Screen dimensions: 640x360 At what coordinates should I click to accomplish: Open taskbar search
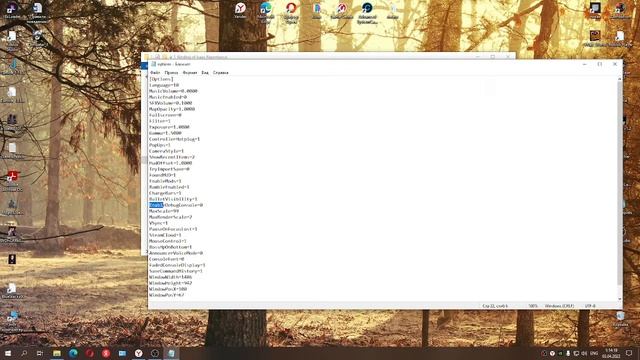(24, 353)
